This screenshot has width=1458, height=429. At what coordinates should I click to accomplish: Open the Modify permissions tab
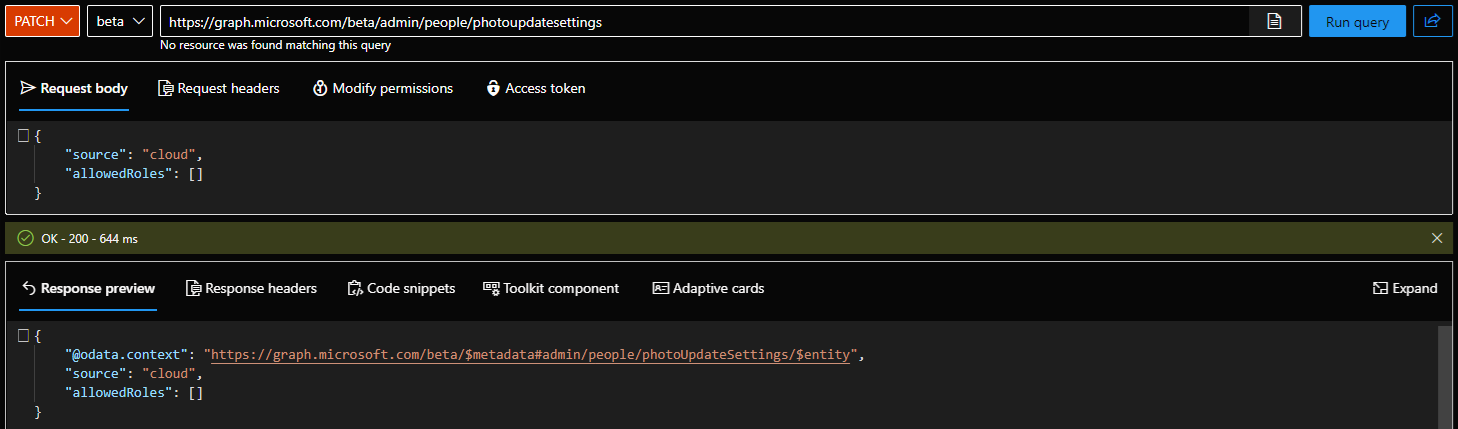pyautogui.click(x=382, y=88)
